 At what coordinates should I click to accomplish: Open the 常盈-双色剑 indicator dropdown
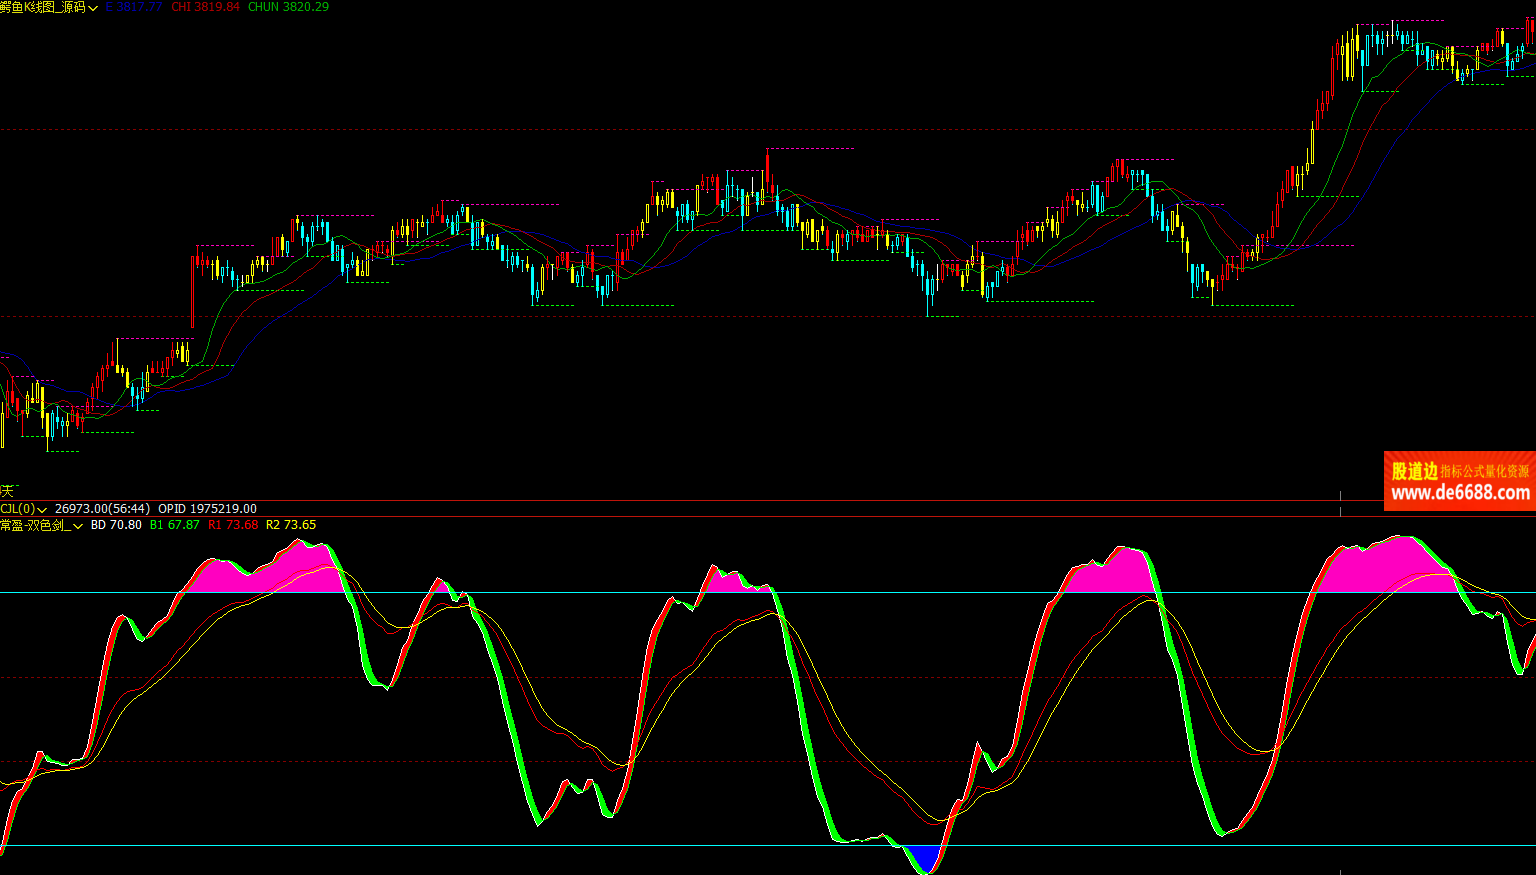tap(77, 526)
